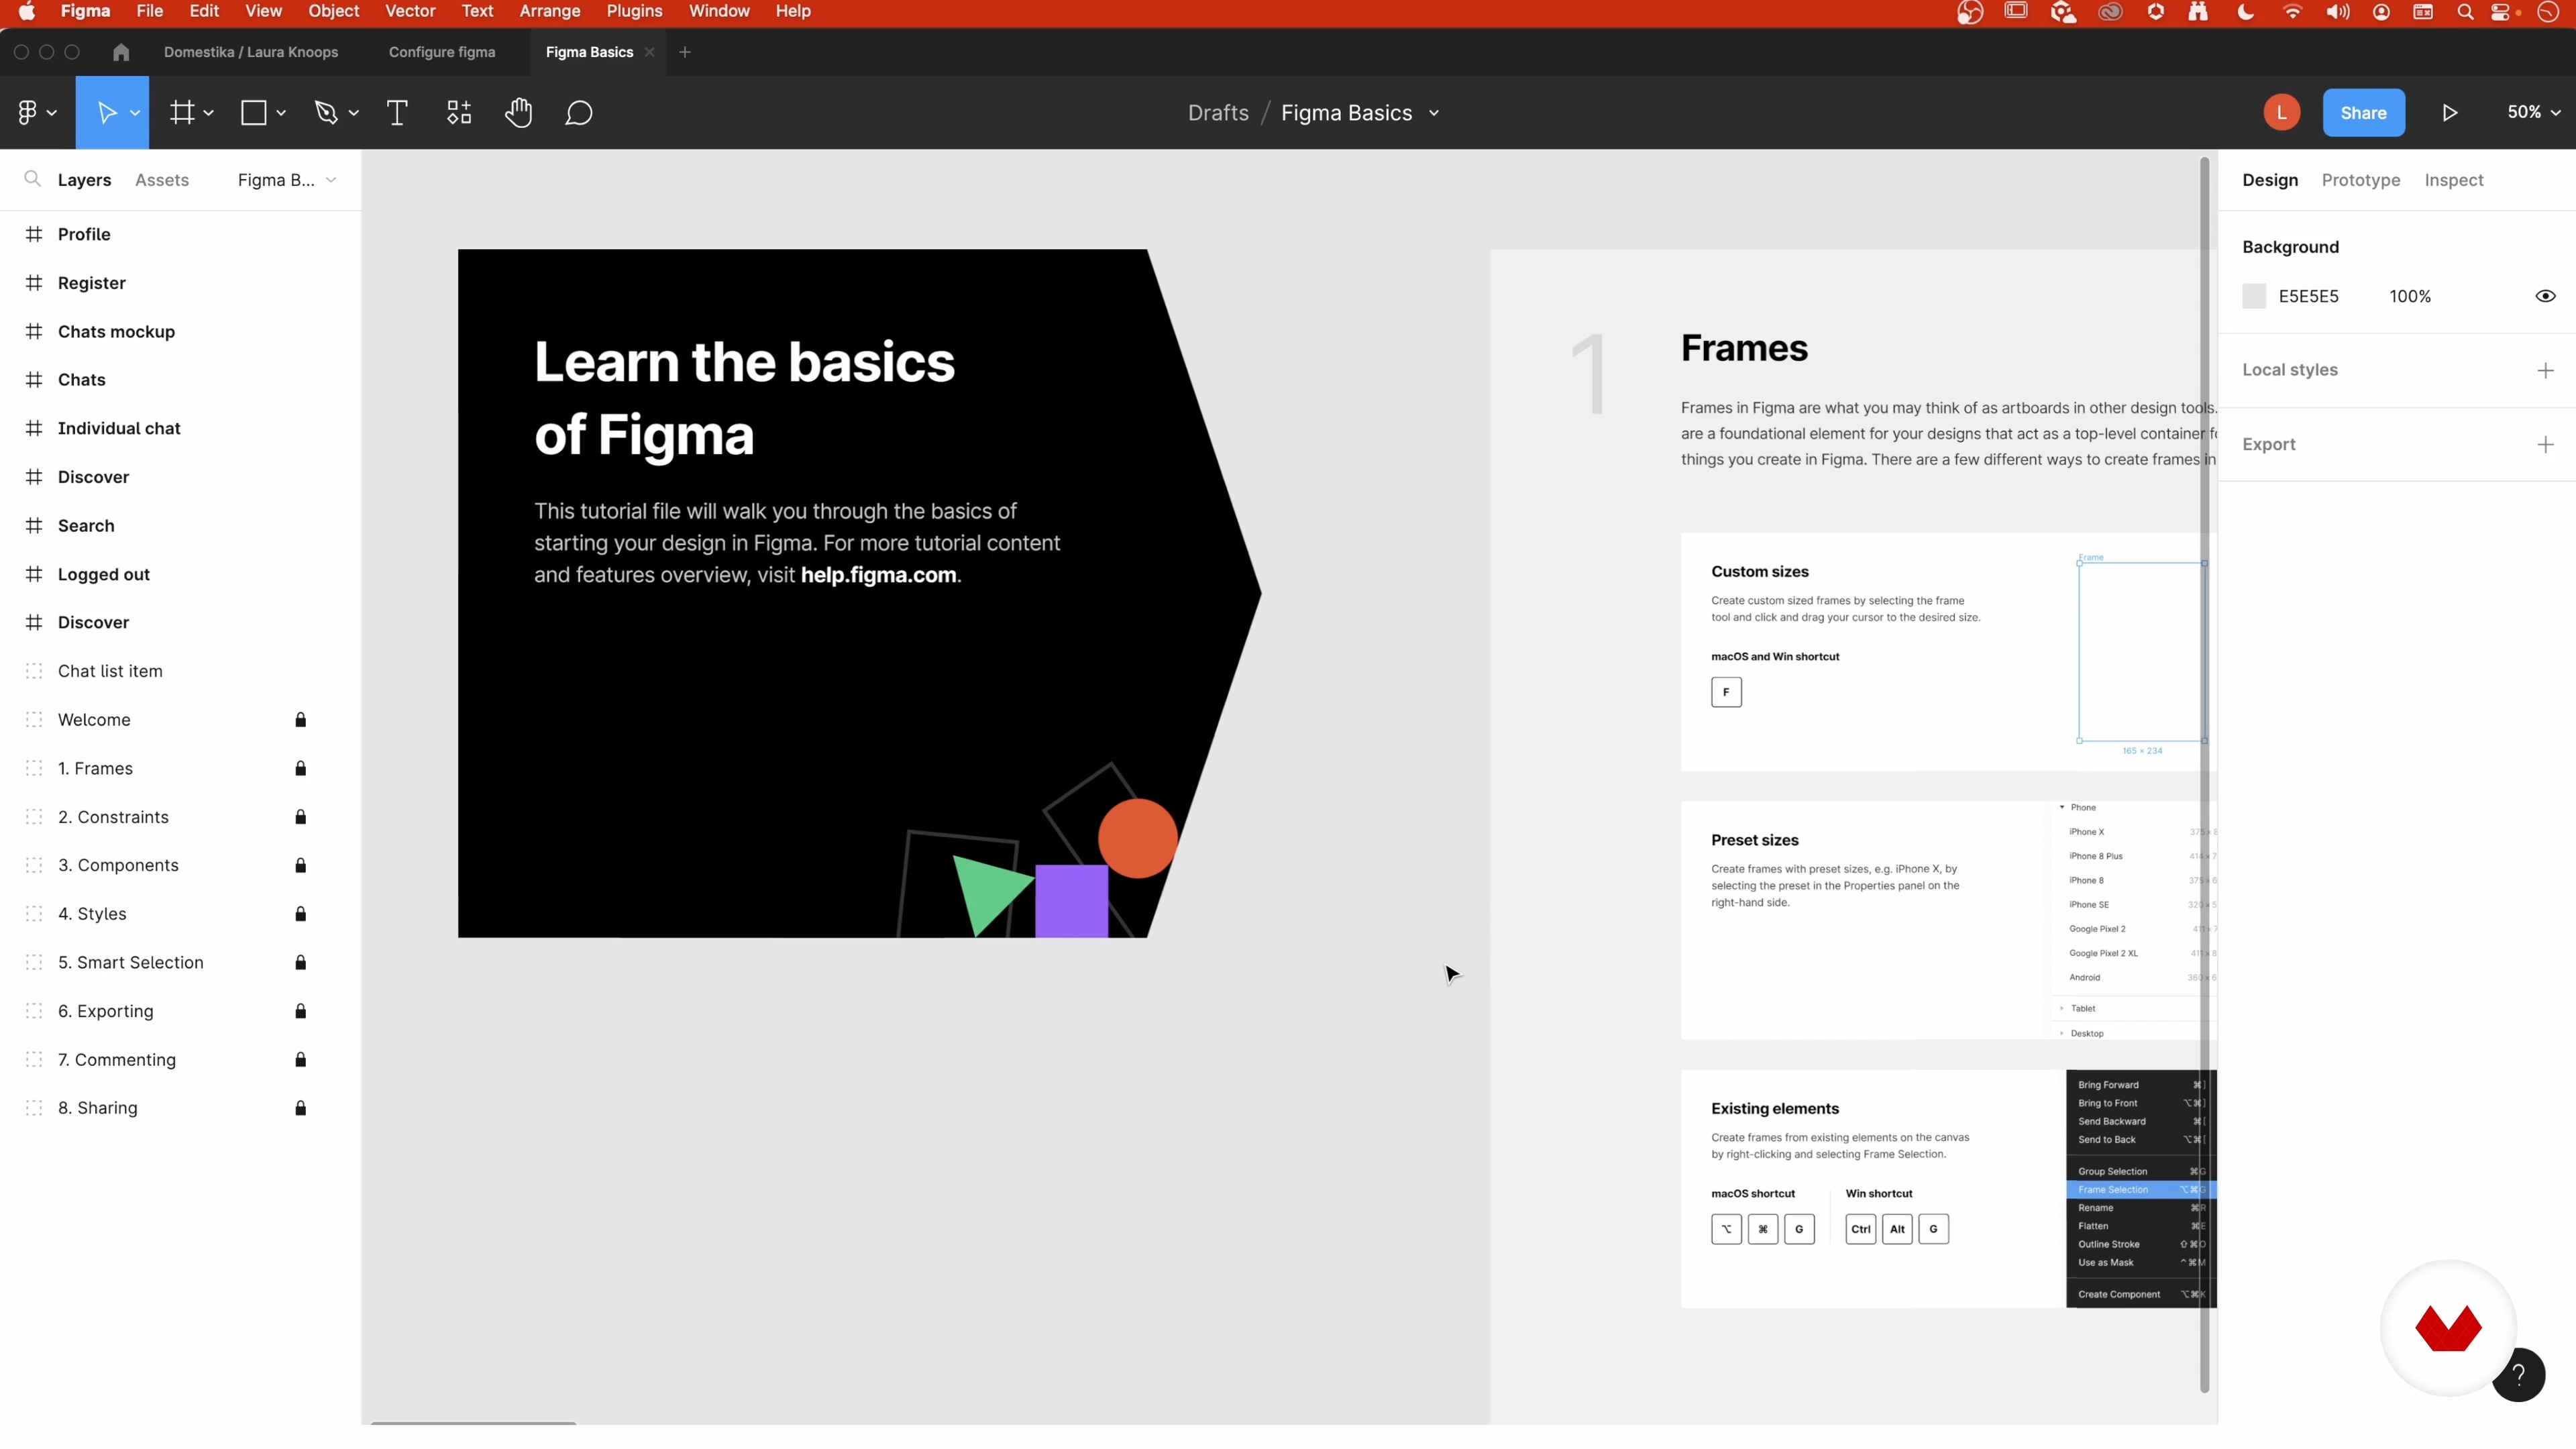This screenshot has height=1449, width=2576.
Task: Toggle lock on 1. Frames layer
Action: pos(300,769)
